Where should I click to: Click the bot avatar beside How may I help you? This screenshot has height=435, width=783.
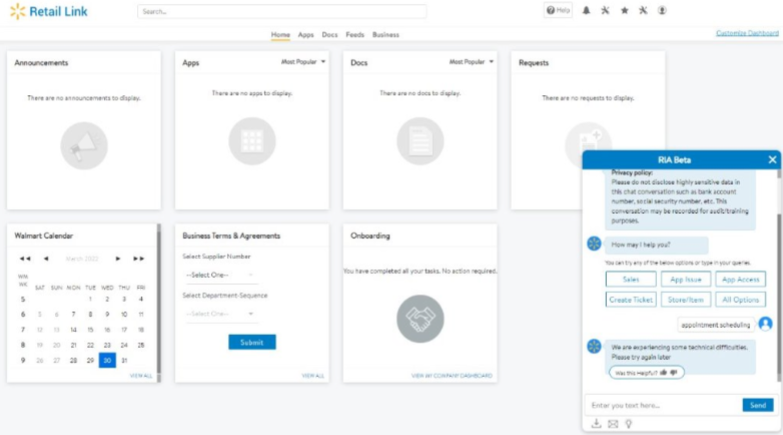coord(594,244)
